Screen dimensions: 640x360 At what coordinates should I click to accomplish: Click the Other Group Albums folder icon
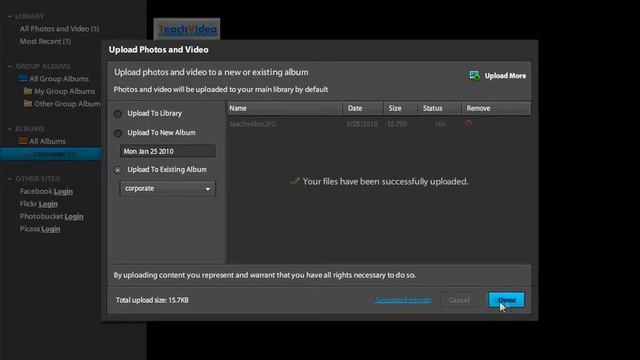click(28, 104)
